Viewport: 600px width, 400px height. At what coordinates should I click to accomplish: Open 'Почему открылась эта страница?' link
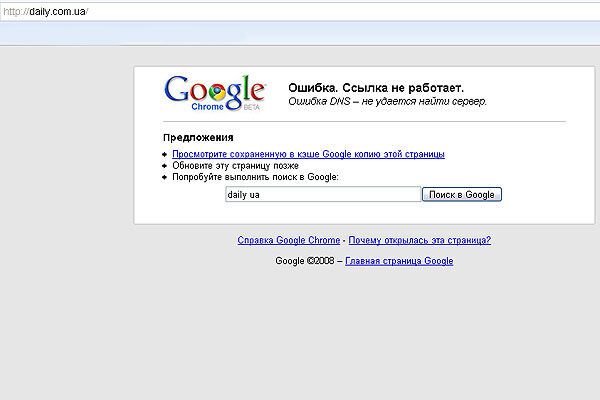[x=419, y=240]
